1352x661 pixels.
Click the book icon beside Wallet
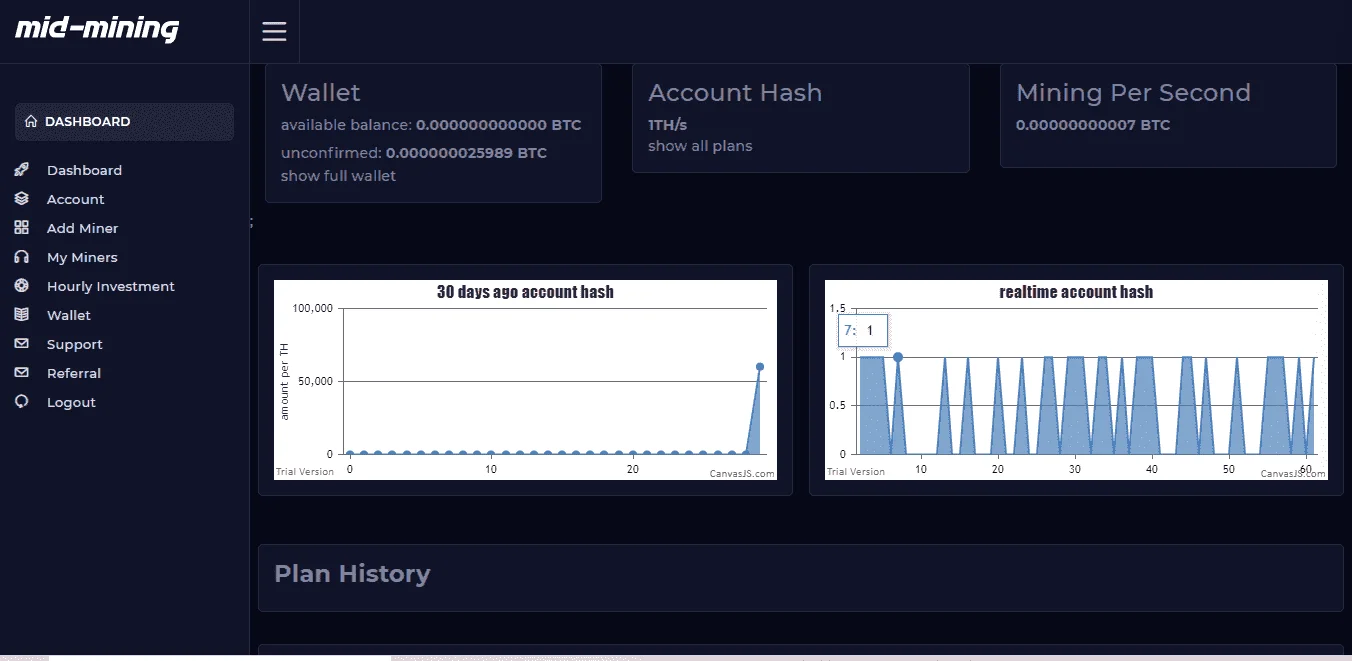click(22, 315)
